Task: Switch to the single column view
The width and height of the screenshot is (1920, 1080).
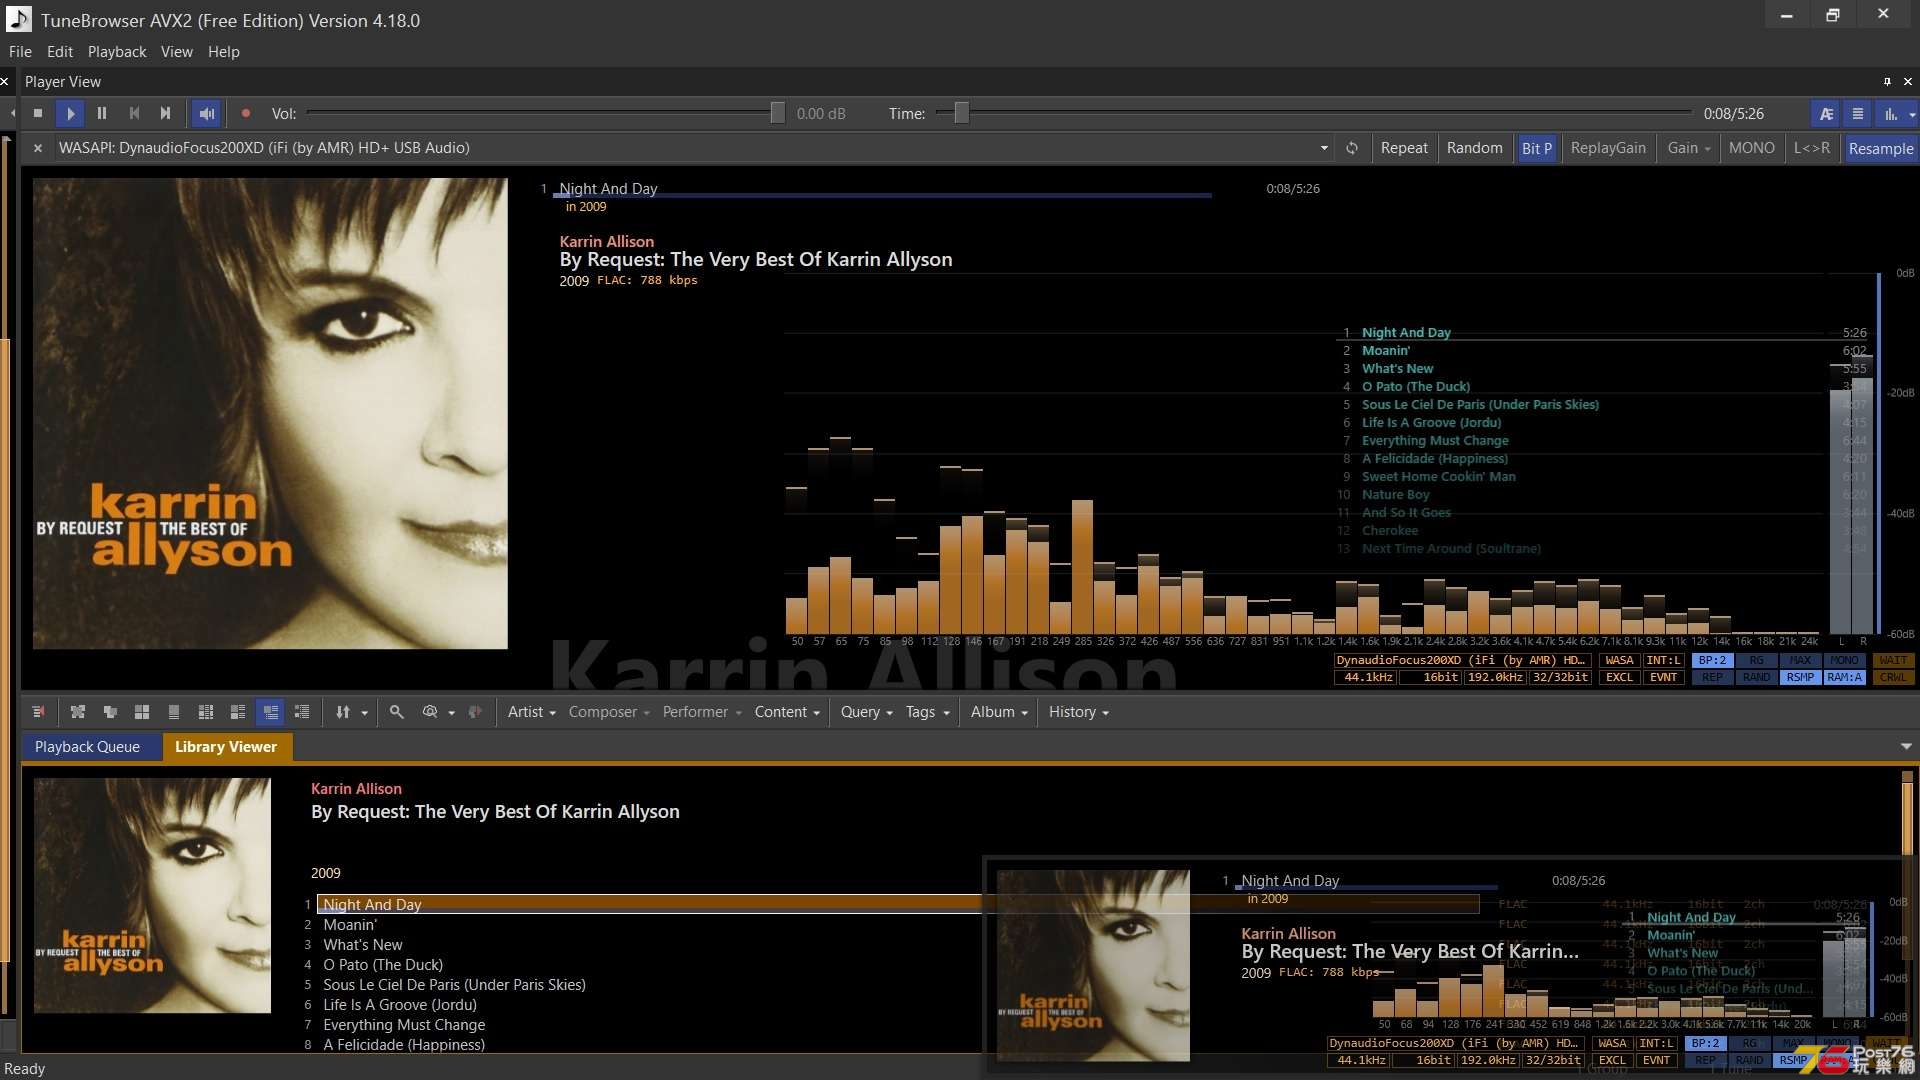Action: pyautogui.click(x=174, y=712)
